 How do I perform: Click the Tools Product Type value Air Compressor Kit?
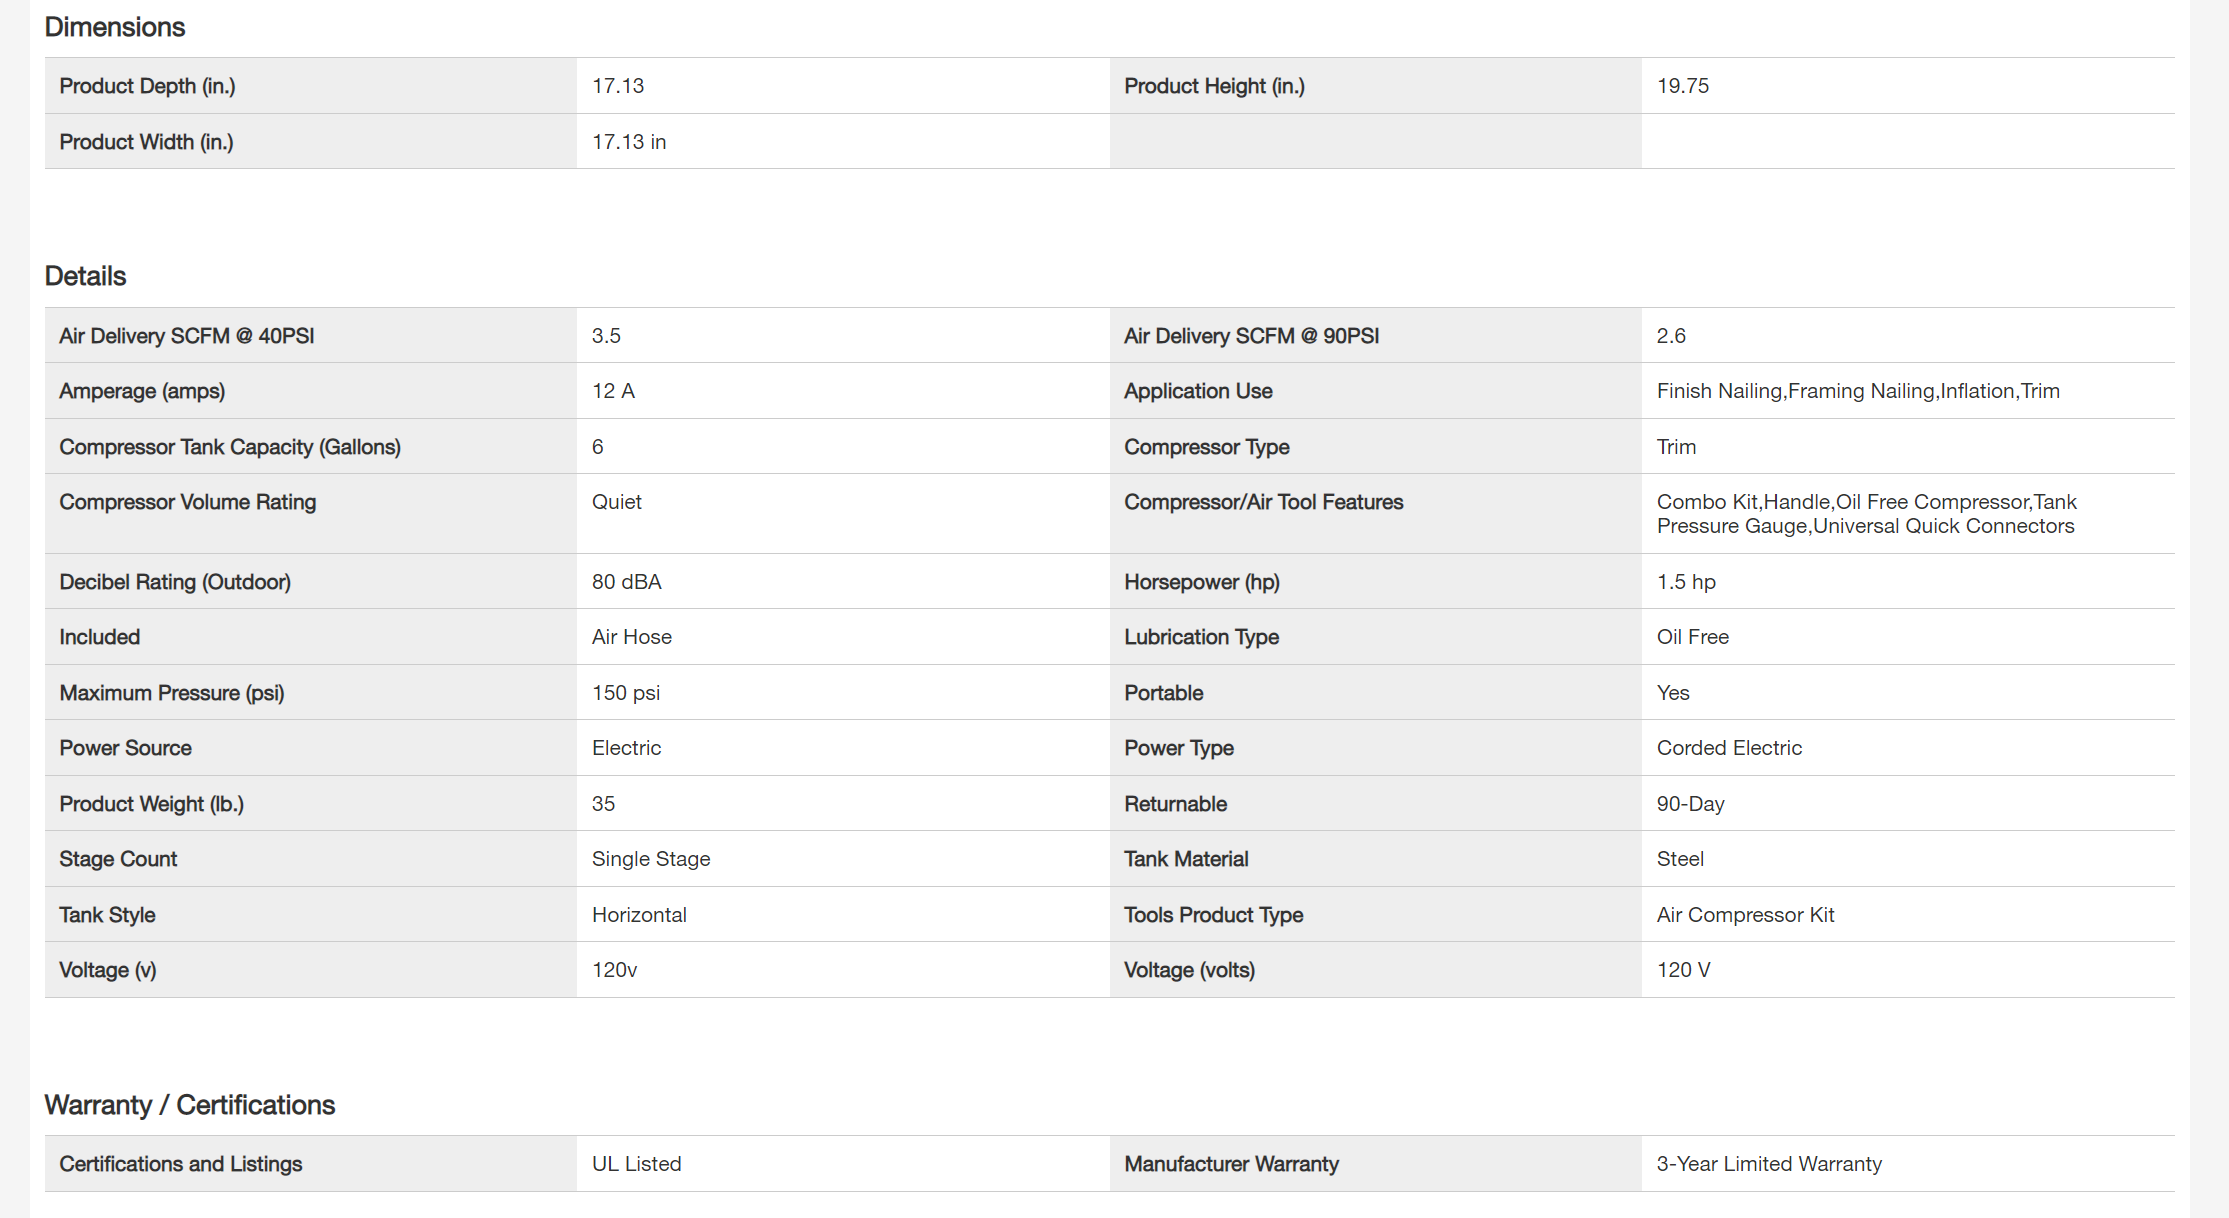[1746, 915]
